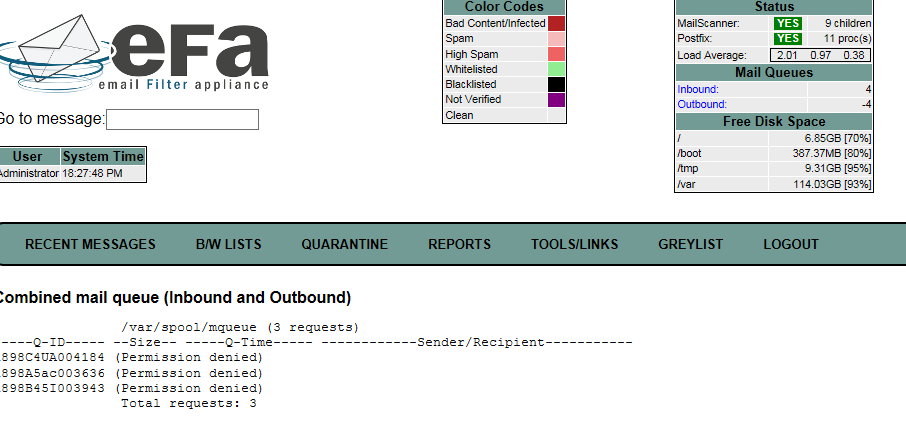This screenshot has width=906, height=435.
Task: Click the Load Average values box
Action: coord(820,55)
